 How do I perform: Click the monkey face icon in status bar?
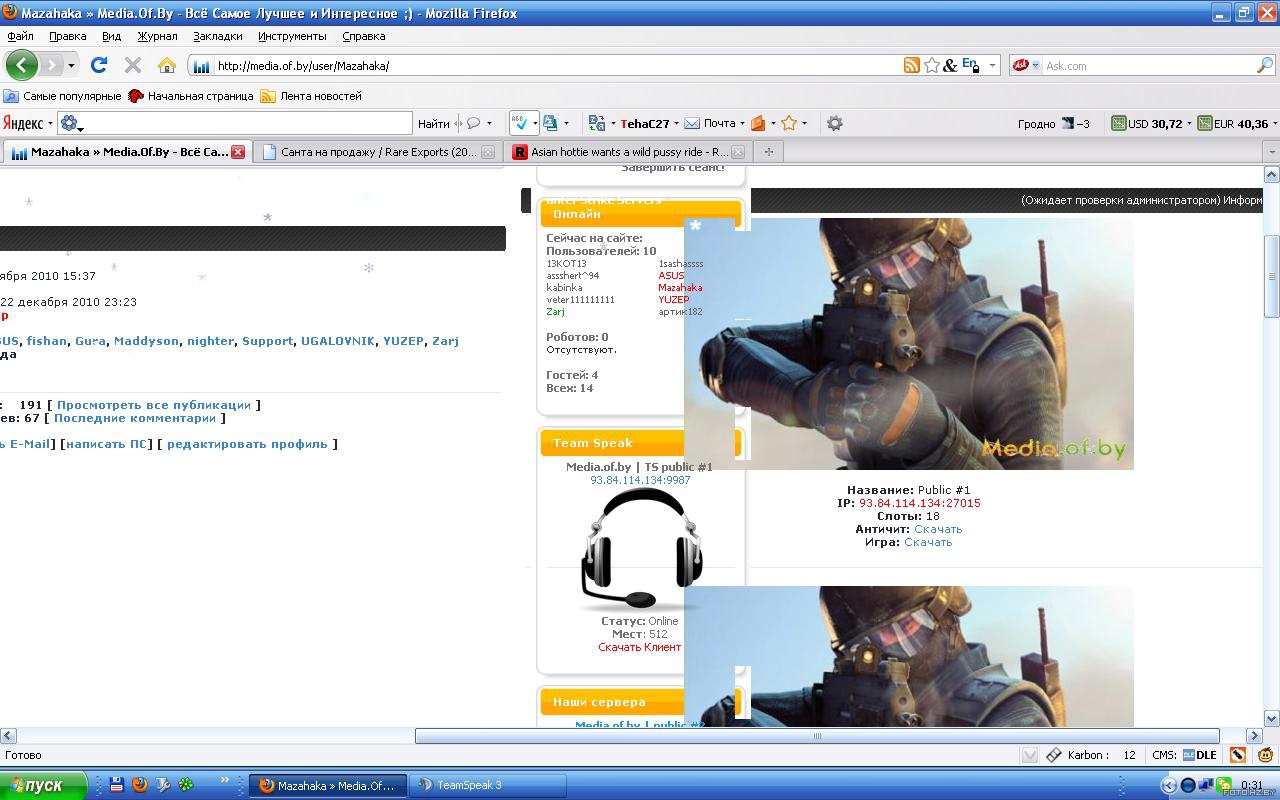[1265, 755]
